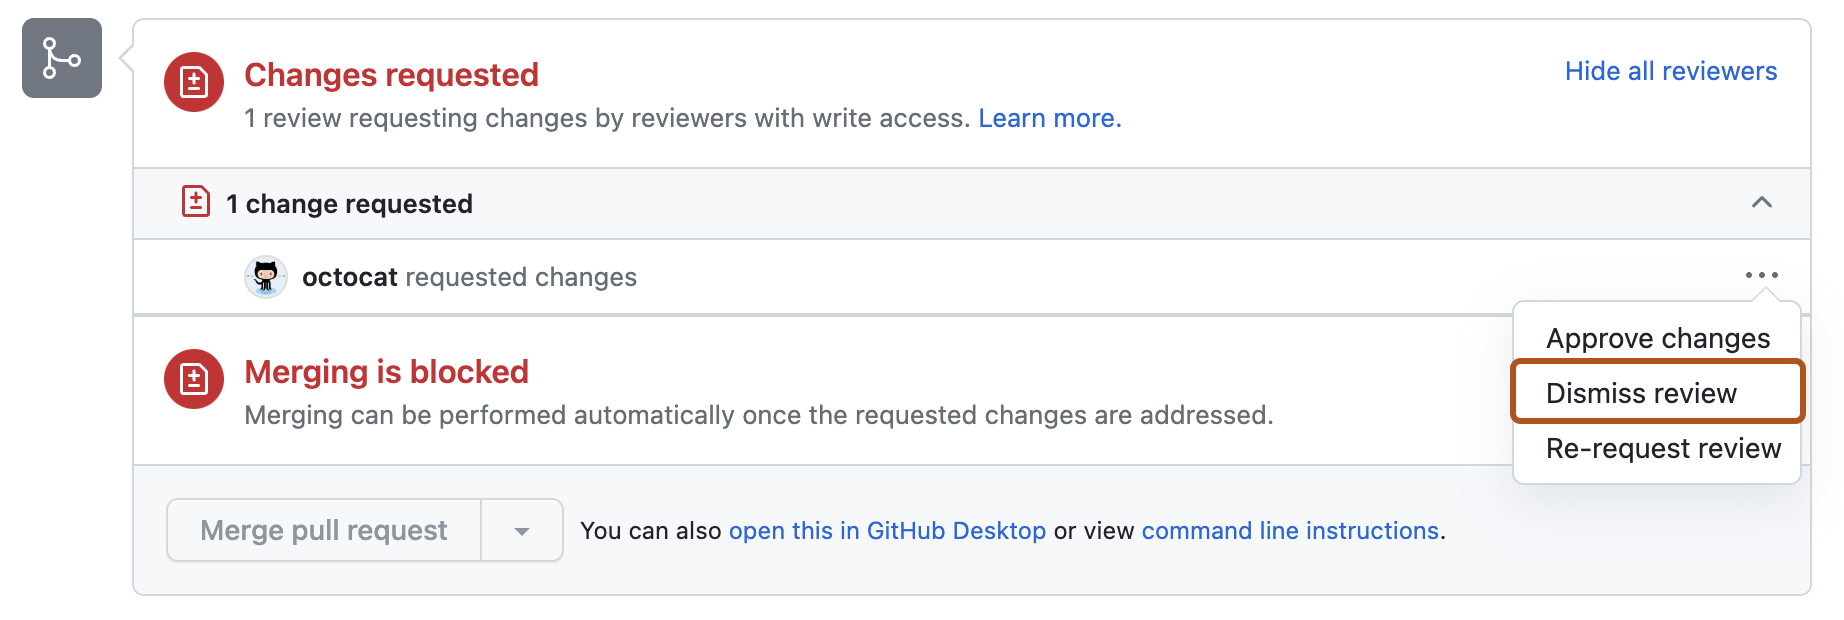Click the red Changes requested status icon
This screenshot has width=1844, height=620.
194,83
